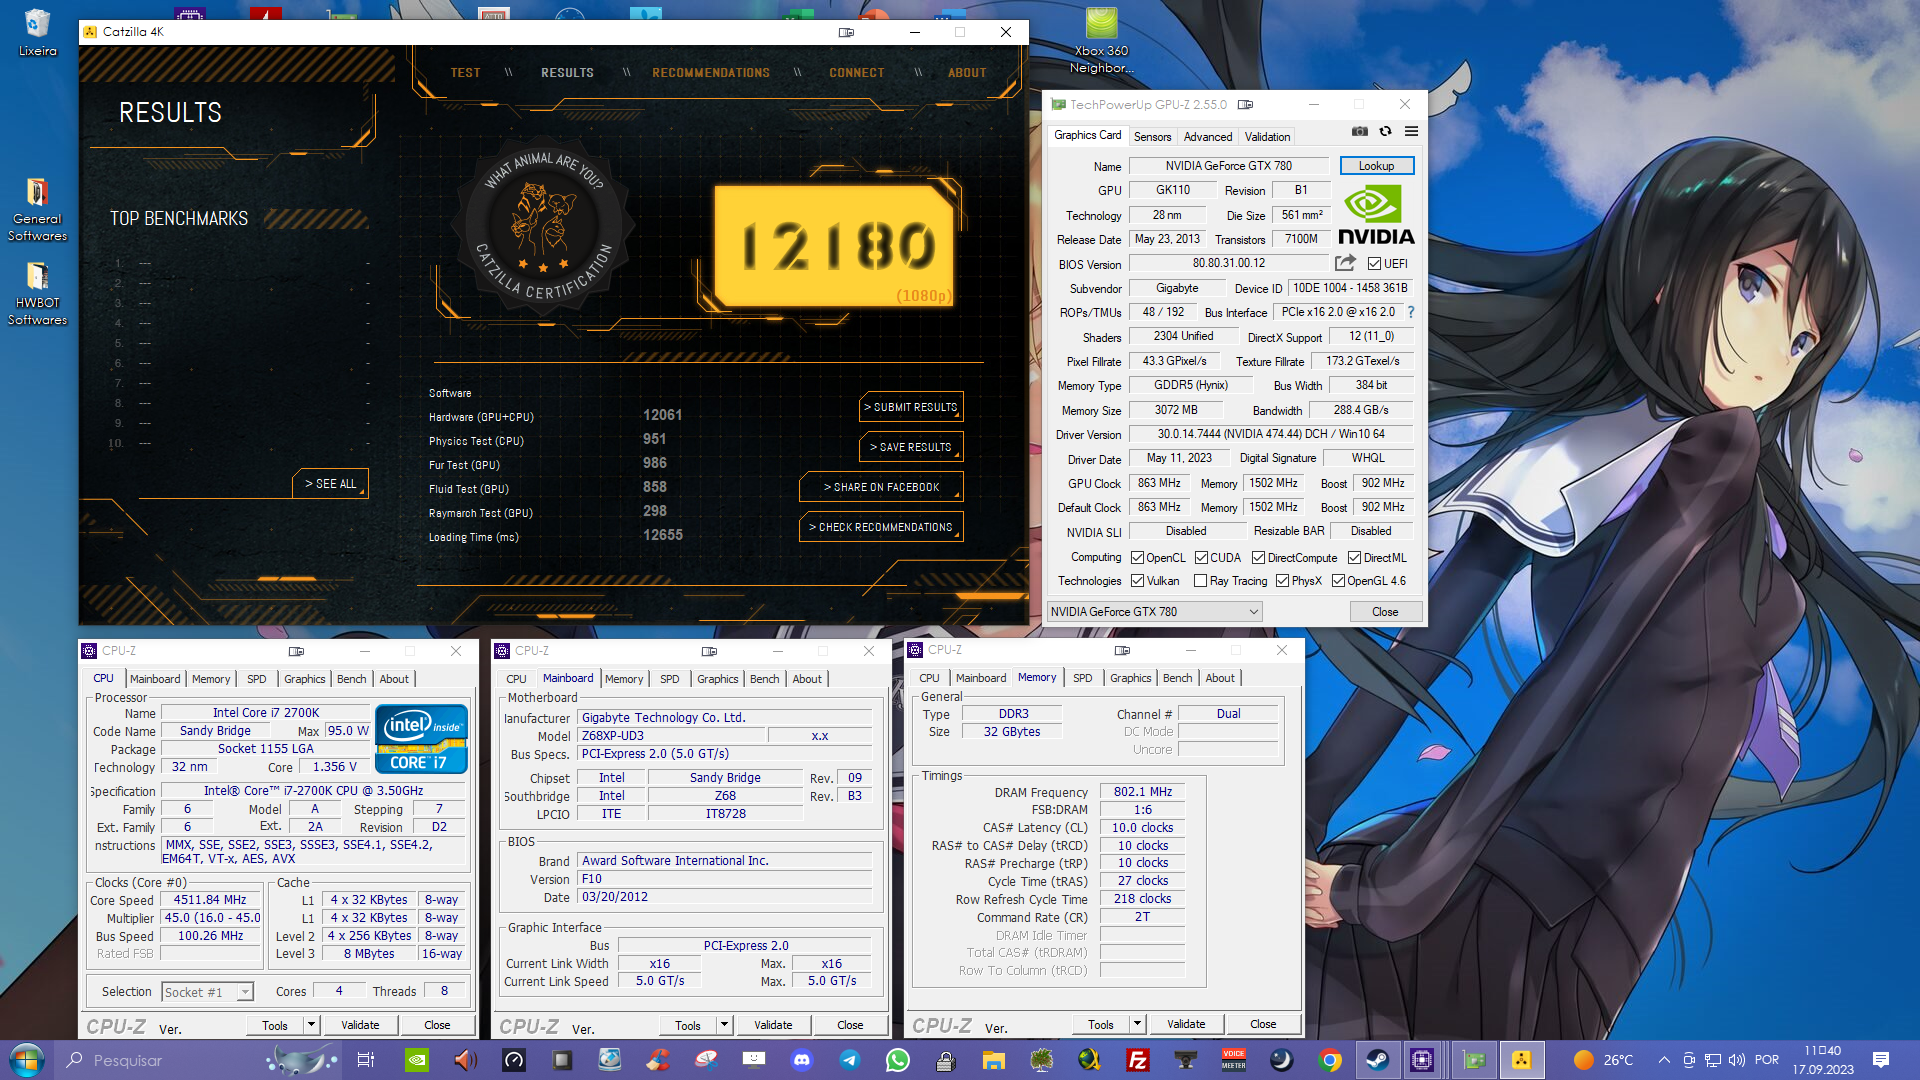This screenshot has height=1080, width=1920.
Task: Open the Bench tab in Memory CPU-Z window
Action: pyautogui.click(x=1177, y=678)
